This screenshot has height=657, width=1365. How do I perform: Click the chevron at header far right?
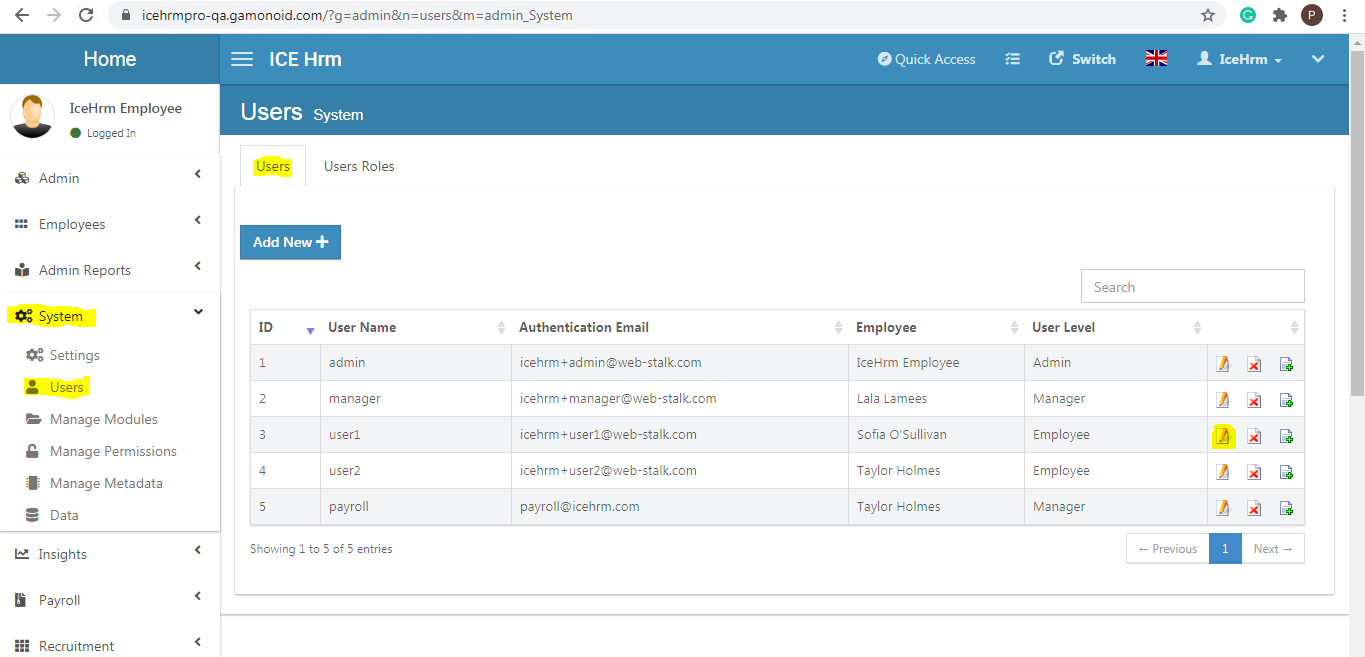pyautogui.click(x=1318, y=59)
